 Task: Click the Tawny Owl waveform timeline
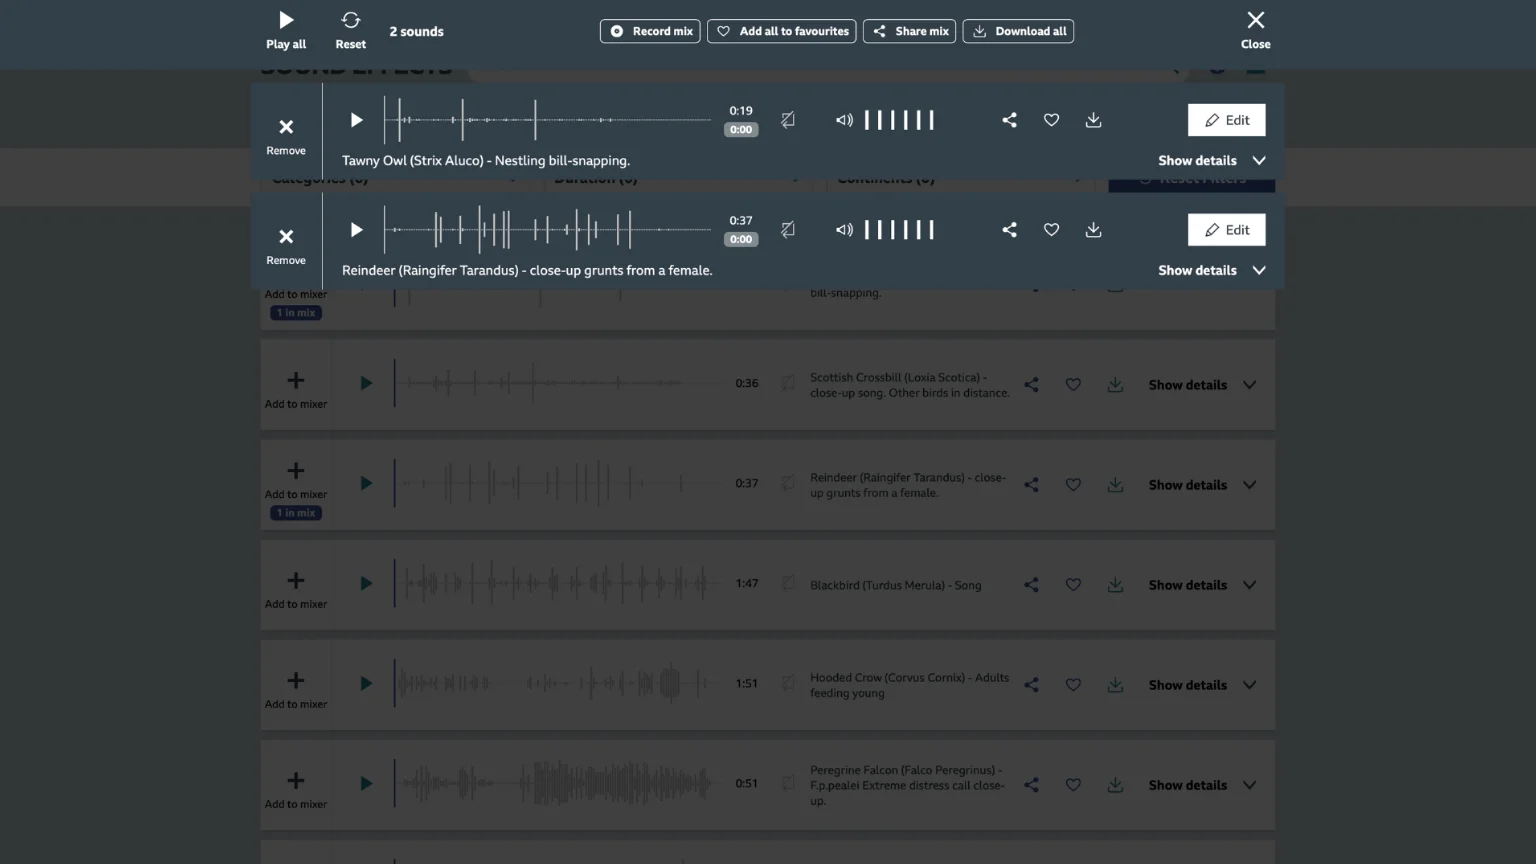tap(548, 120)
